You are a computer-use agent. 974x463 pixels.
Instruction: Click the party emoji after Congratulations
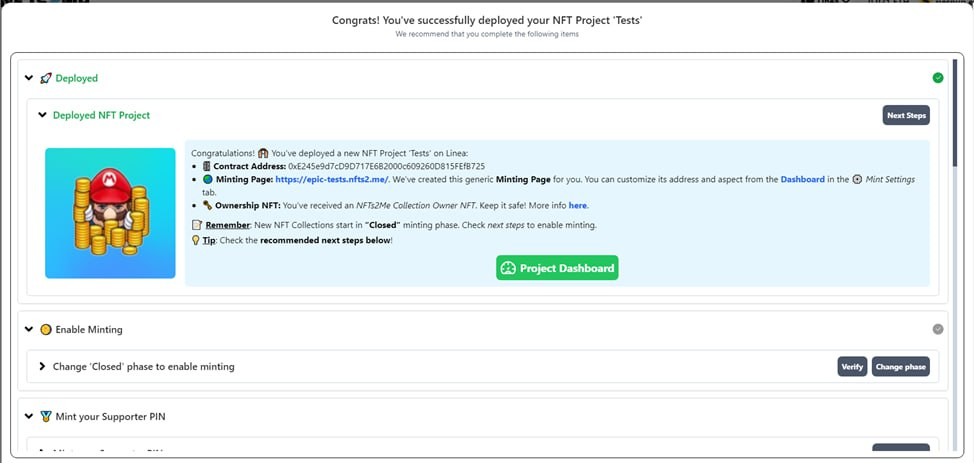[263, 153]
